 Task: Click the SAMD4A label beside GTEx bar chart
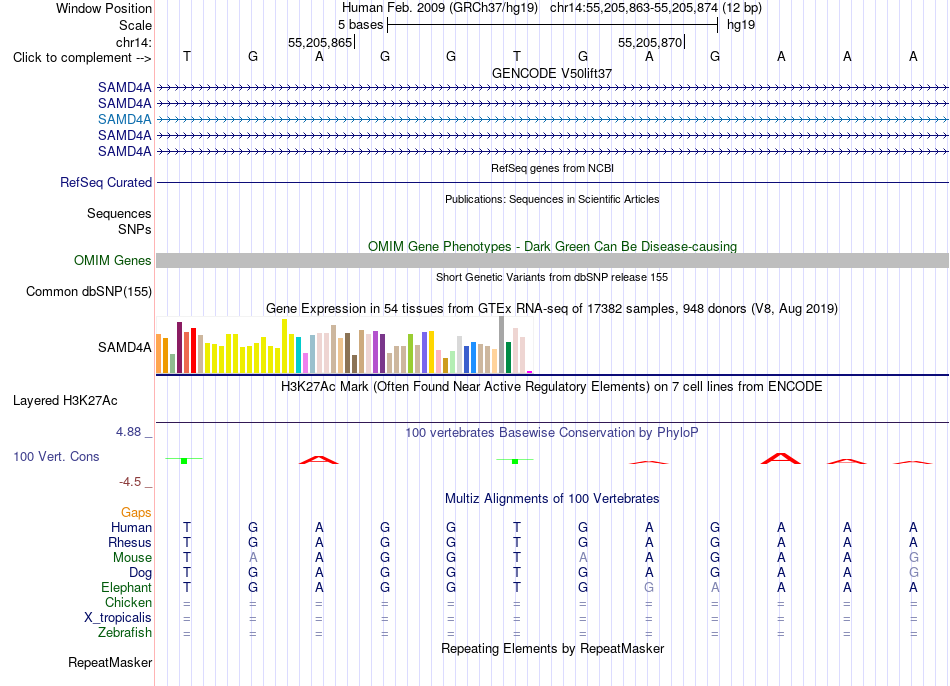[x=125, y=347]
